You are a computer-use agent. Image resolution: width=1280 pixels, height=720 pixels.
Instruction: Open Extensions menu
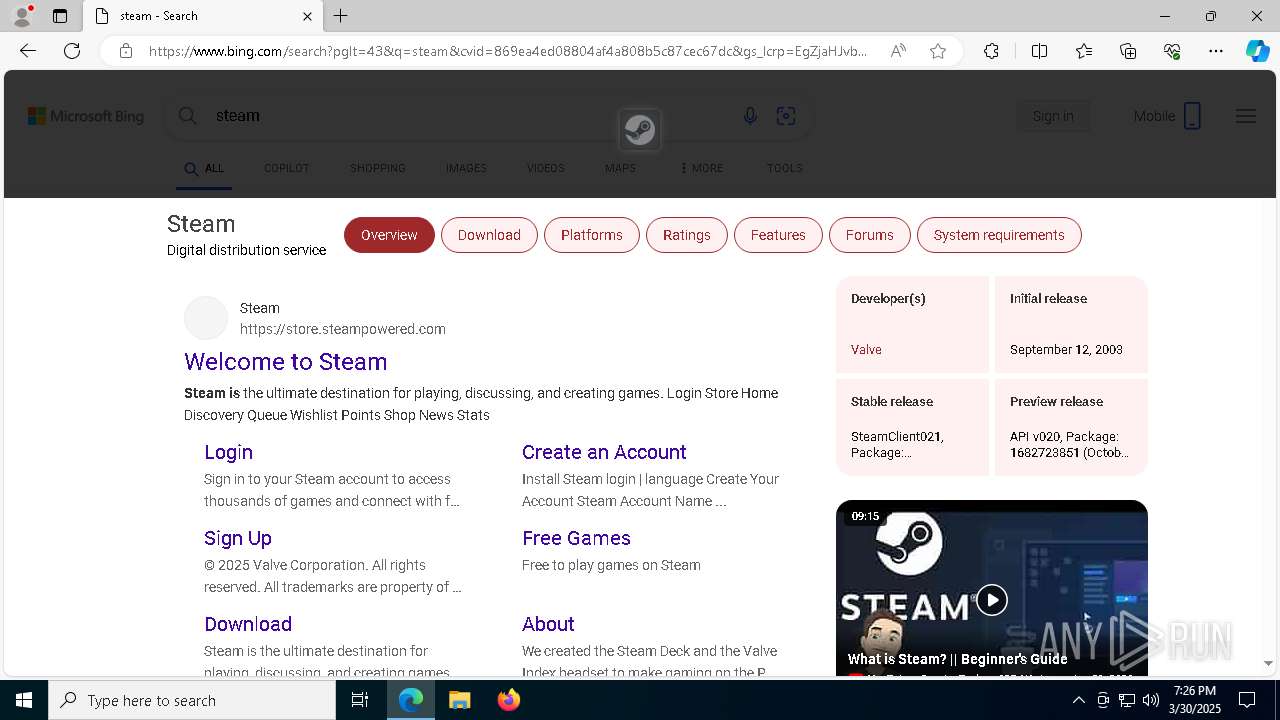(991, 51)
